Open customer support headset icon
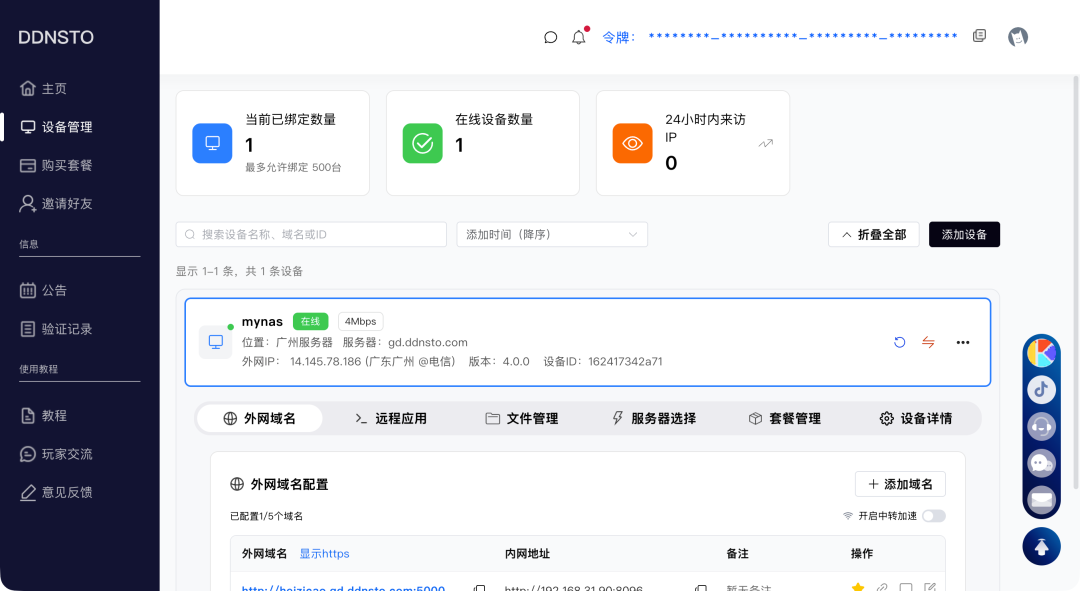This screenshot has width=1080, height=591. pos(1041,426)
